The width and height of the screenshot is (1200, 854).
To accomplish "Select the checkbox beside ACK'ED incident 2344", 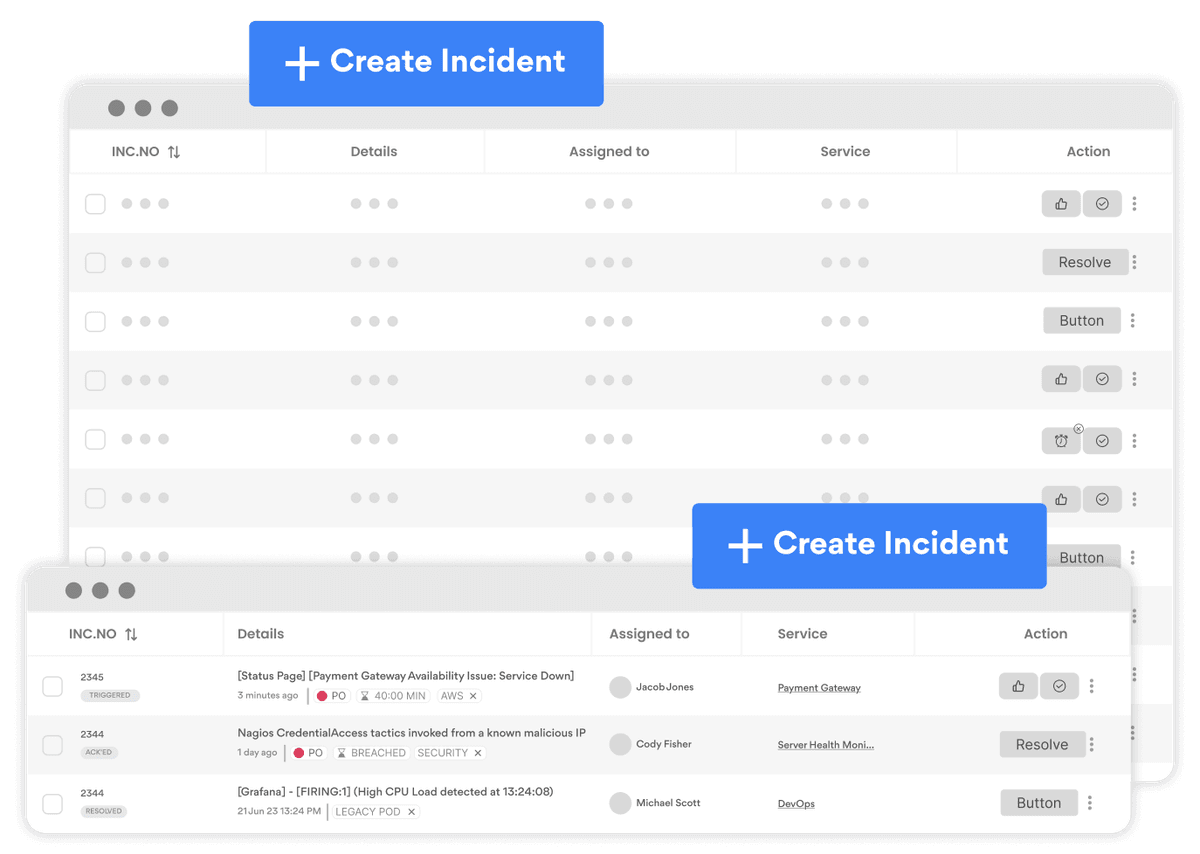I will 52,744.
